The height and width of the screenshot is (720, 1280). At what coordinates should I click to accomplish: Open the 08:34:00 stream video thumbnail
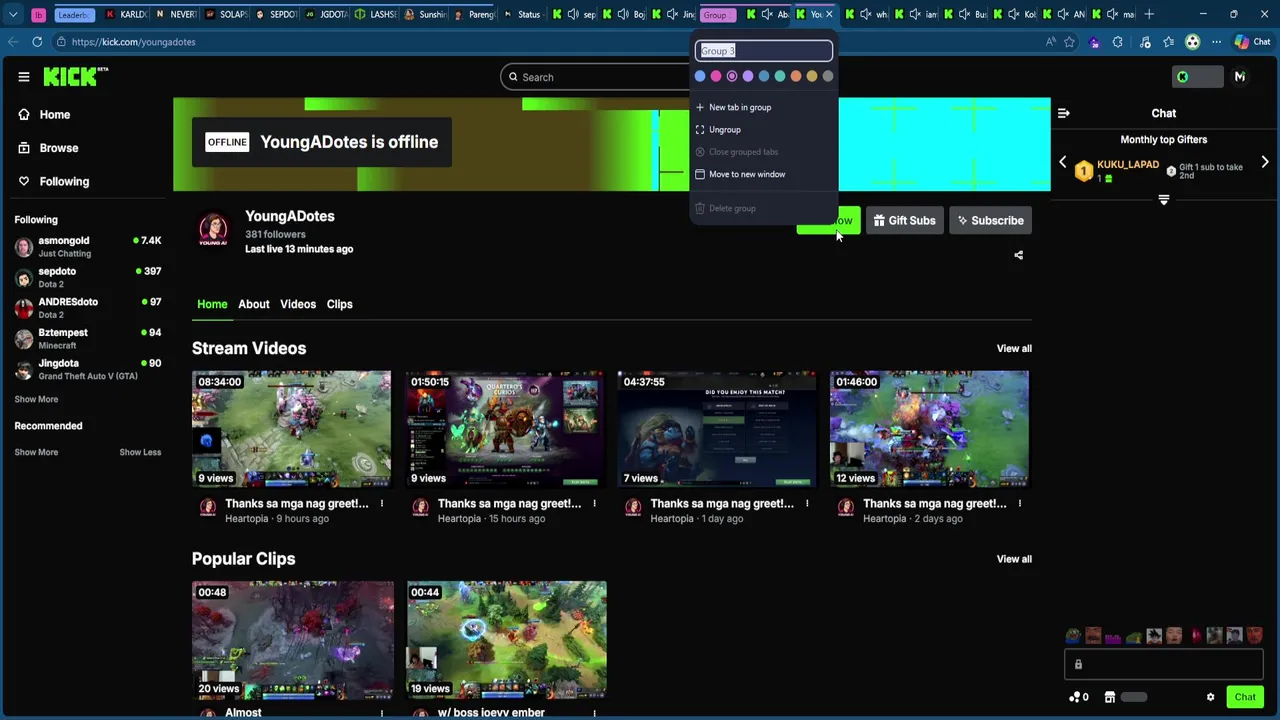[x=291, y=429]
